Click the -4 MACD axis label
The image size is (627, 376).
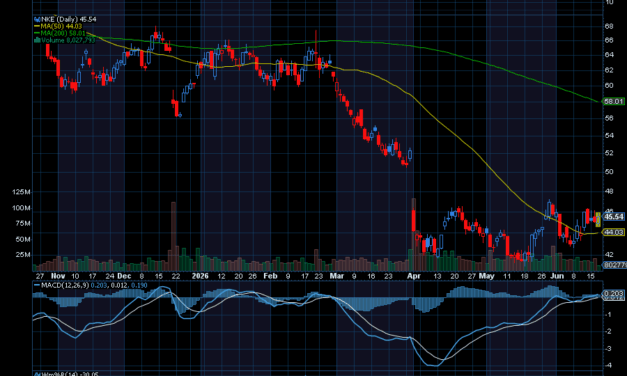pyautogui.click(x=608, y=366)
